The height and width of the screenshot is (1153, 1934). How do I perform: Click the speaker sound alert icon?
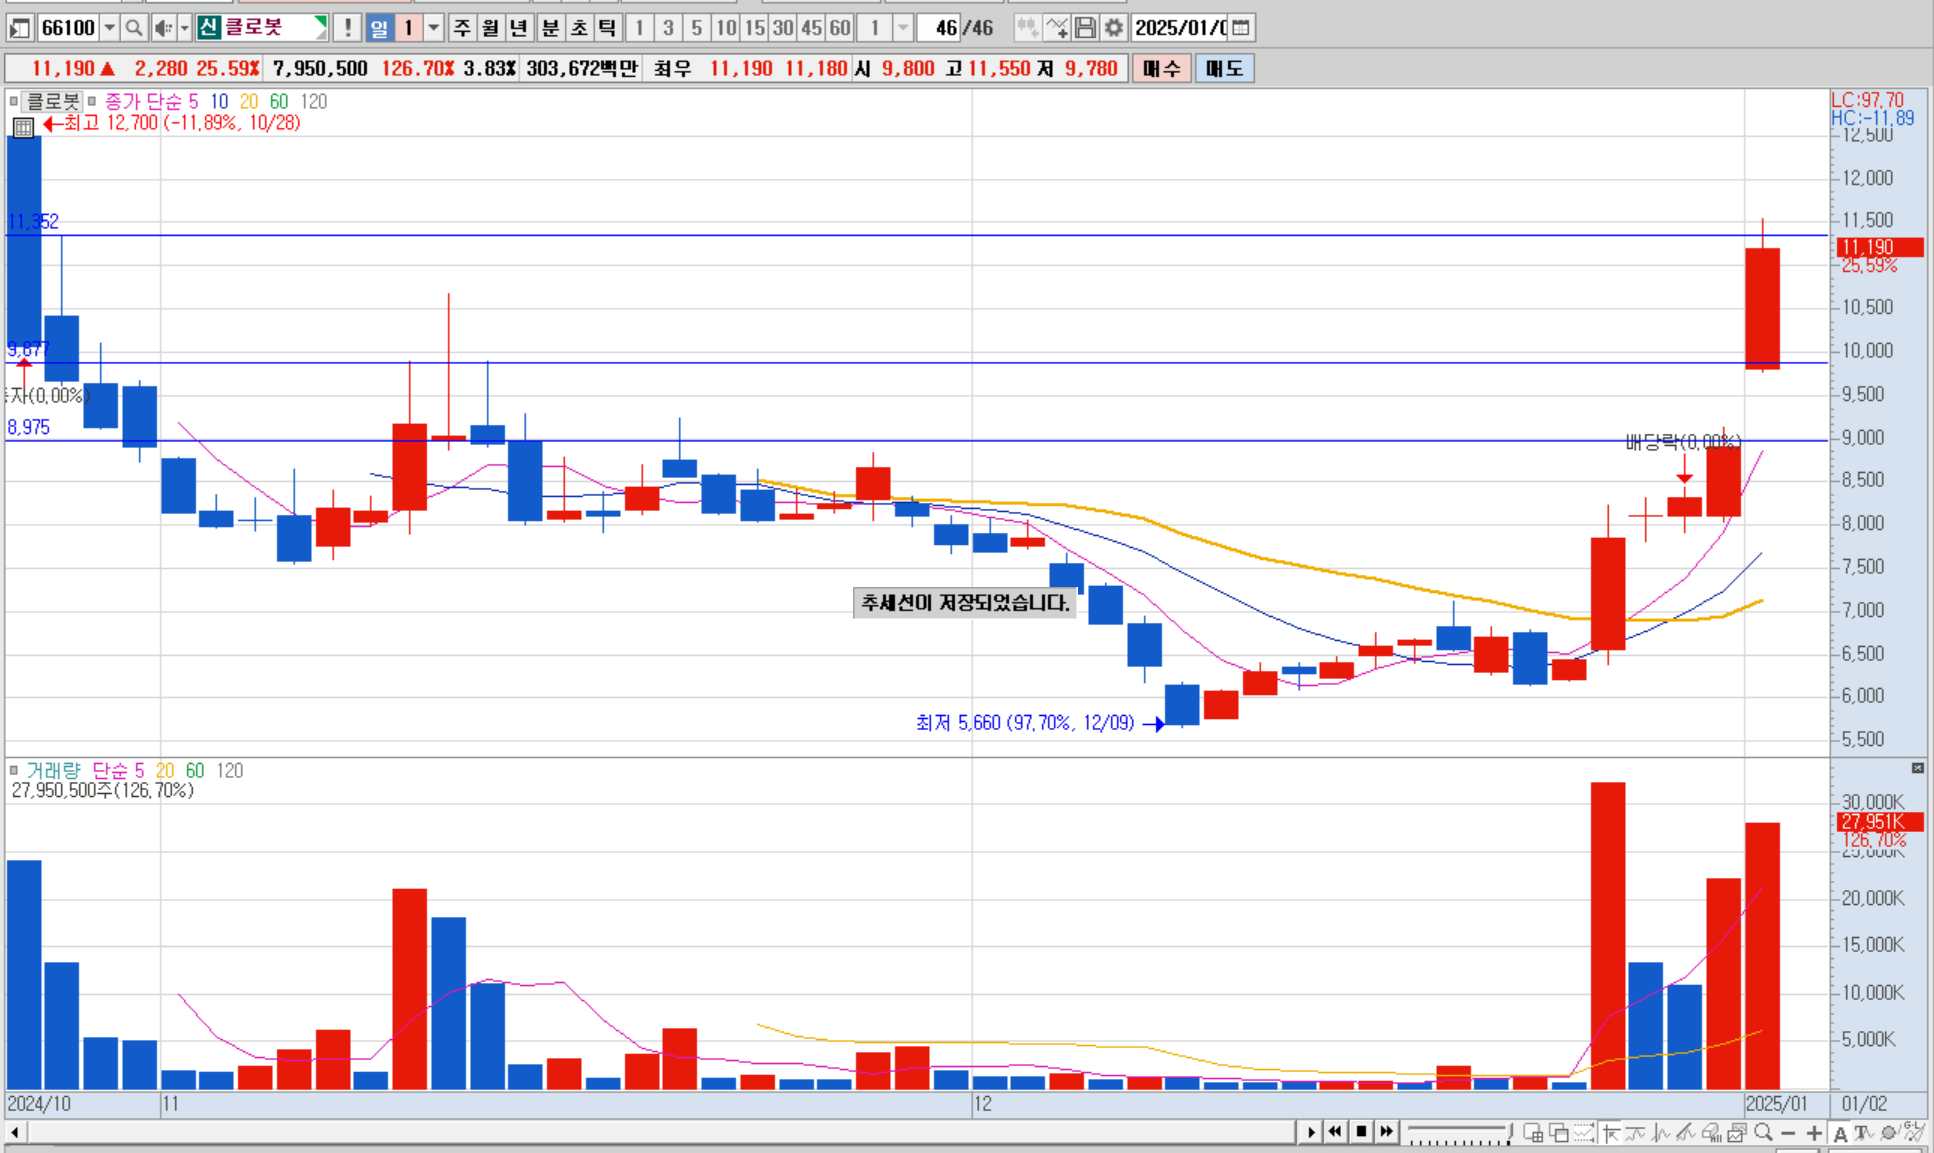point(163,28)
